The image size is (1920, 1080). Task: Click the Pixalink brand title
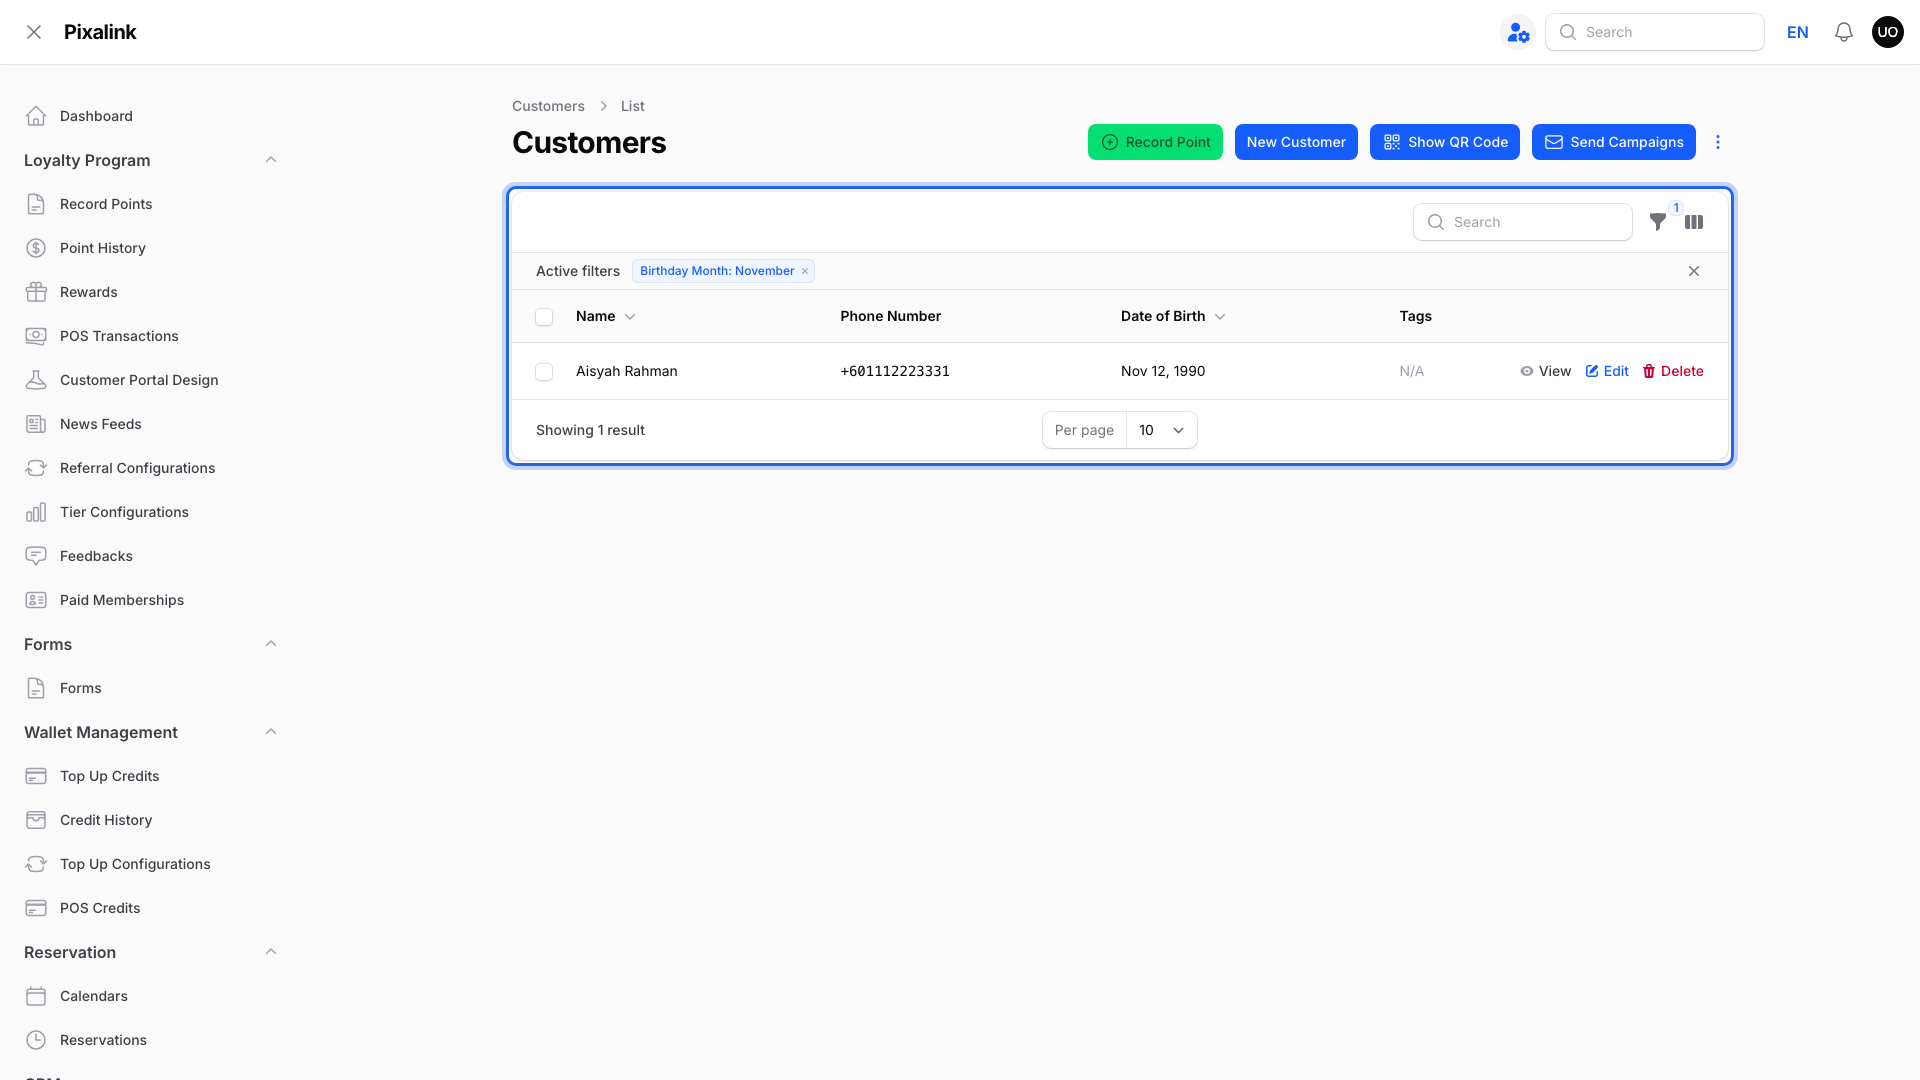click(100, 32)
